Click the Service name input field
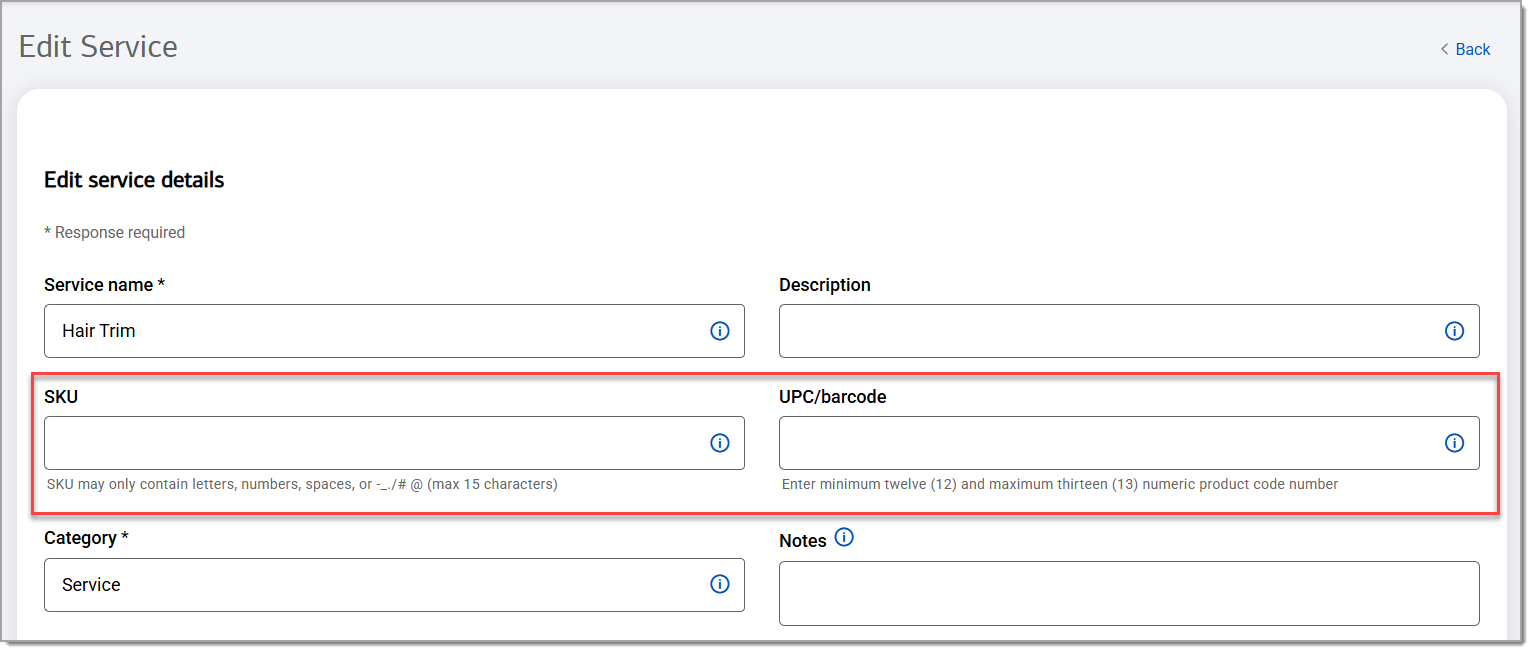 point(394,331)
